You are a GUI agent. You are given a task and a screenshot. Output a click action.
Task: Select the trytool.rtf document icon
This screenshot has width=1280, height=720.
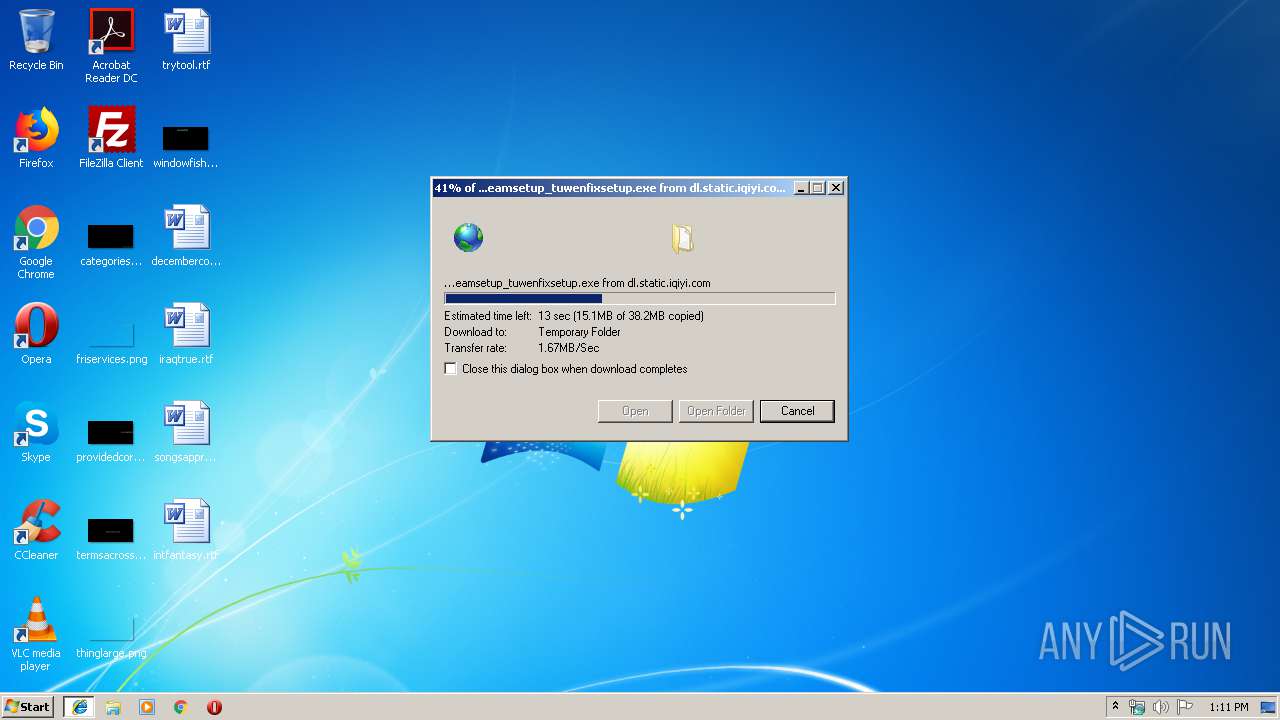[x=186, y=40]
